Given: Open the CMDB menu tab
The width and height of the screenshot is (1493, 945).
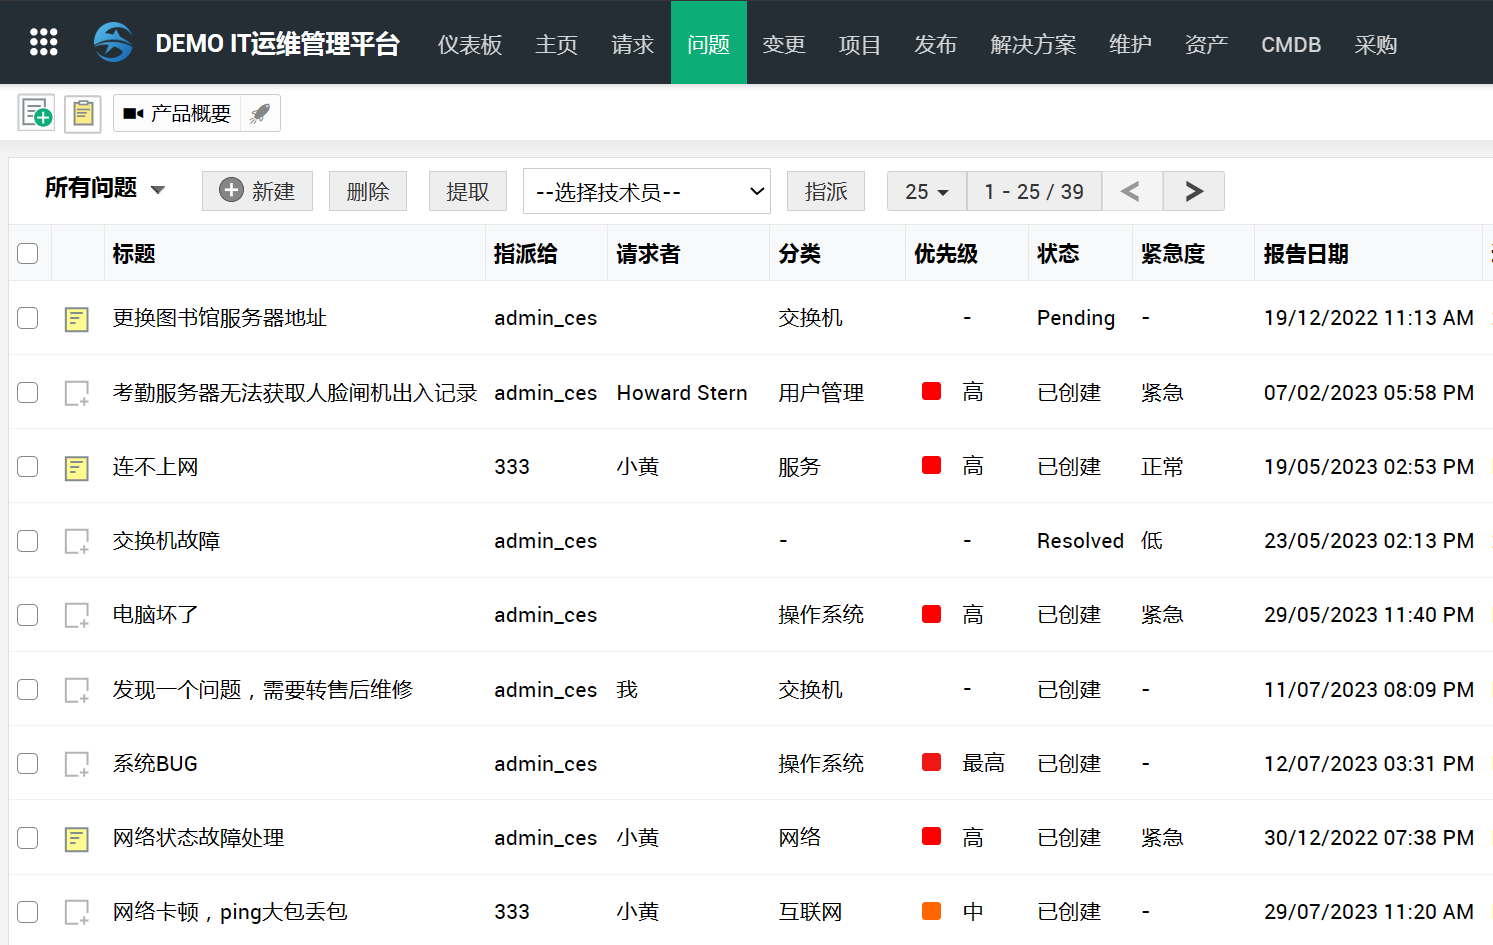Looking at the screenshot, I should pos(1290,44).
